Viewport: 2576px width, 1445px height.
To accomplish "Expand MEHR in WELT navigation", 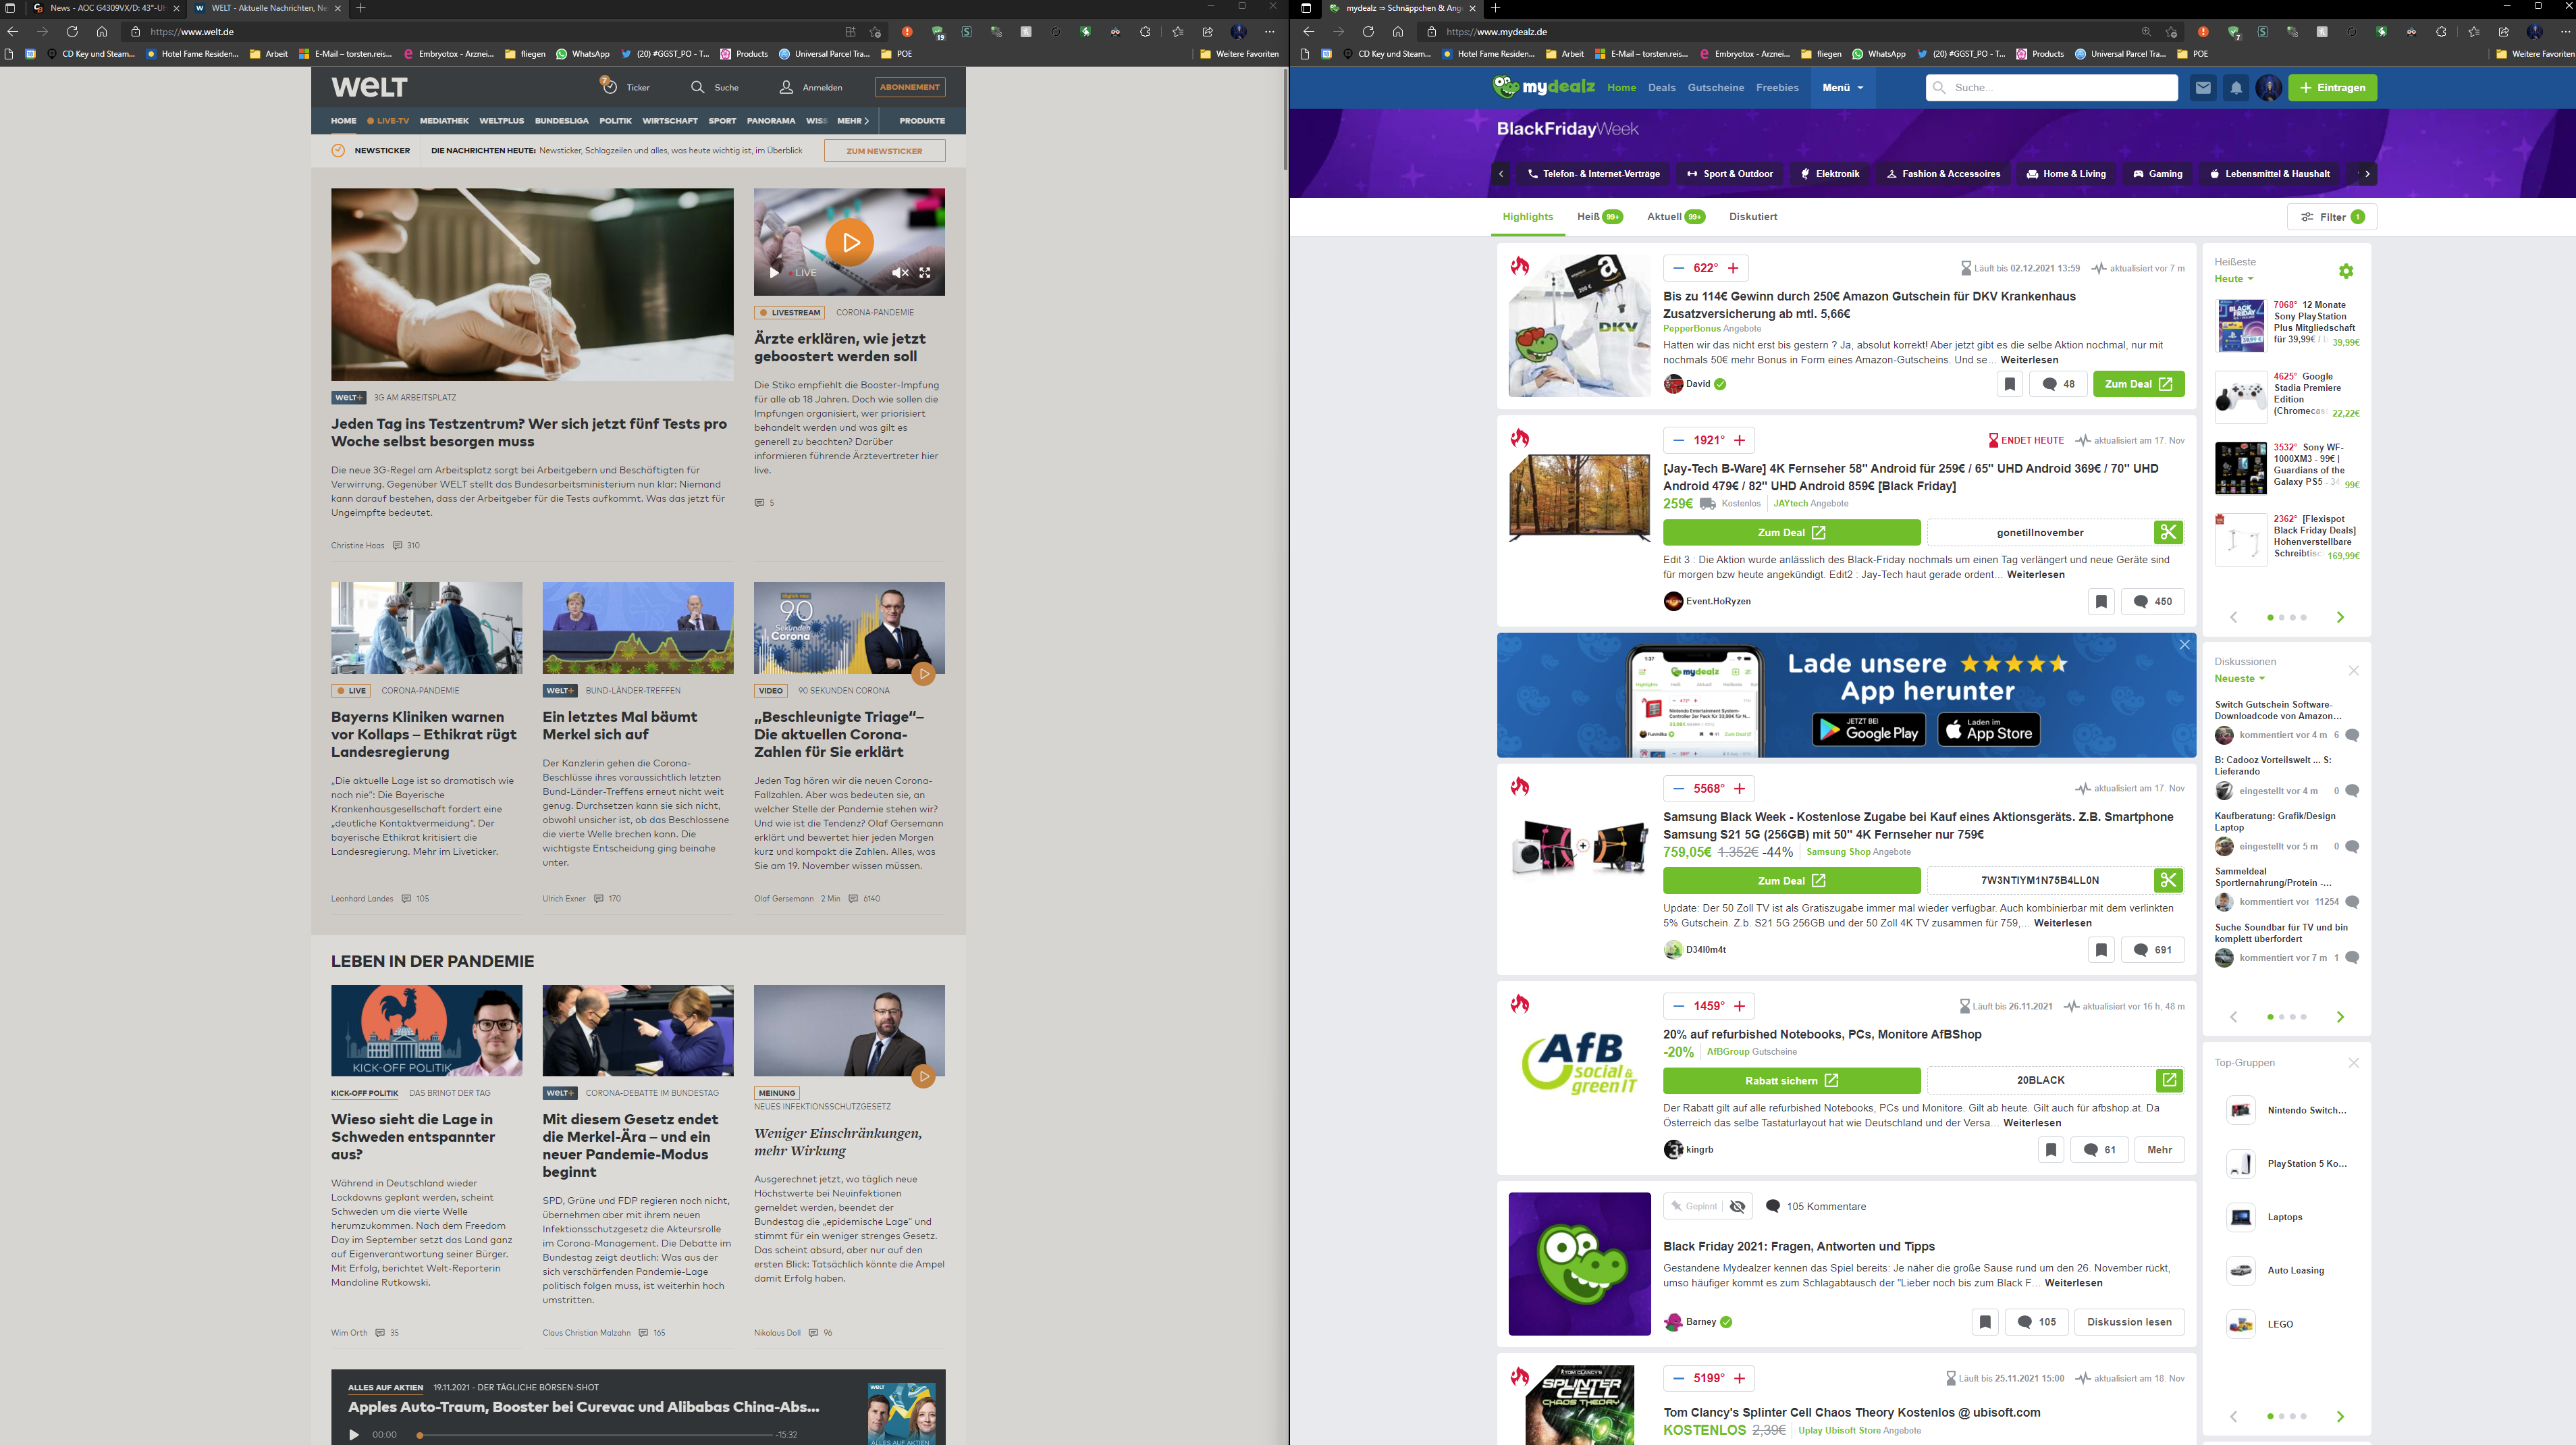I will click(853, 121).
